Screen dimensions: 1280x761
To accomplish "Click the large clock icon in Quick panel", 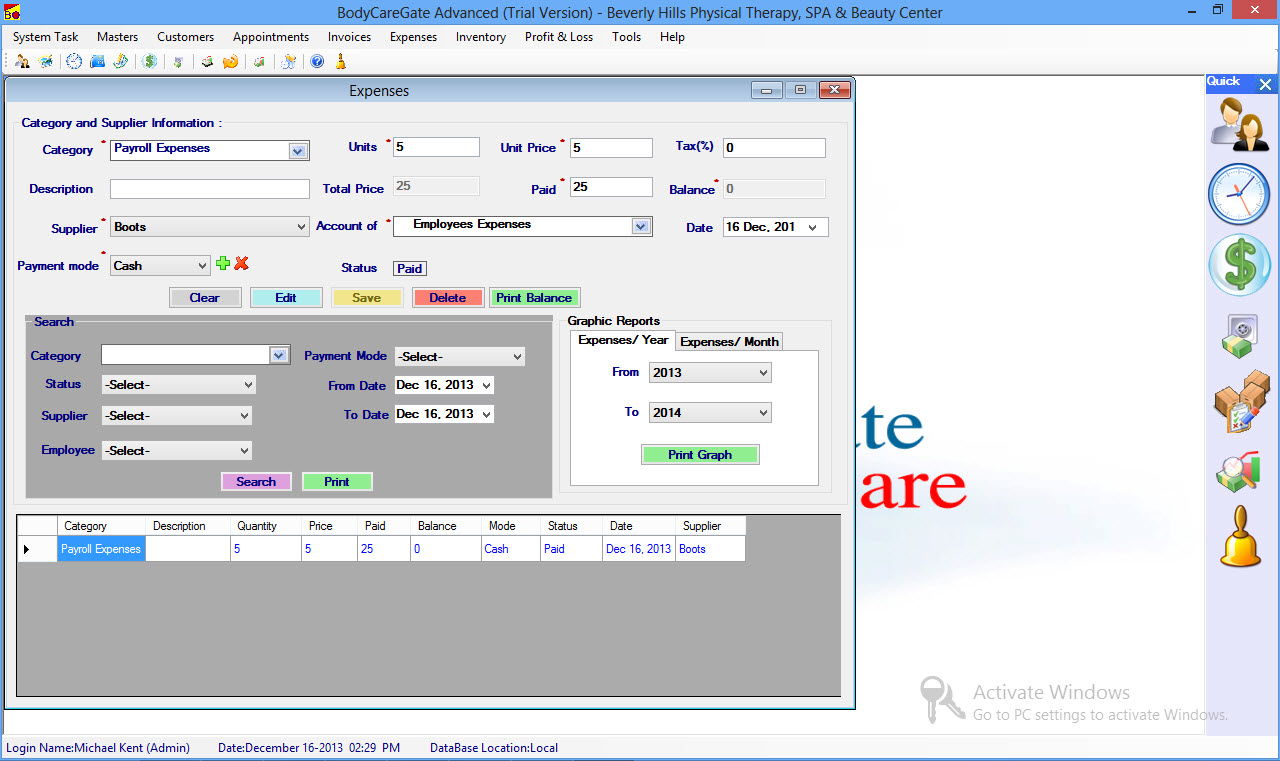I will tap(1240, 194).
